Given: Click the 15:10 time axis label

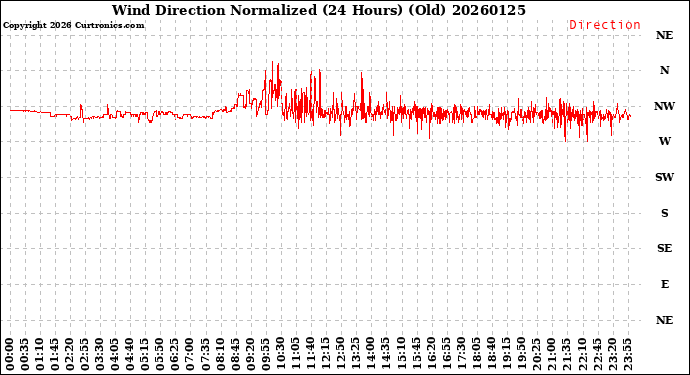Looking at the screenshot, I should 401,355.
